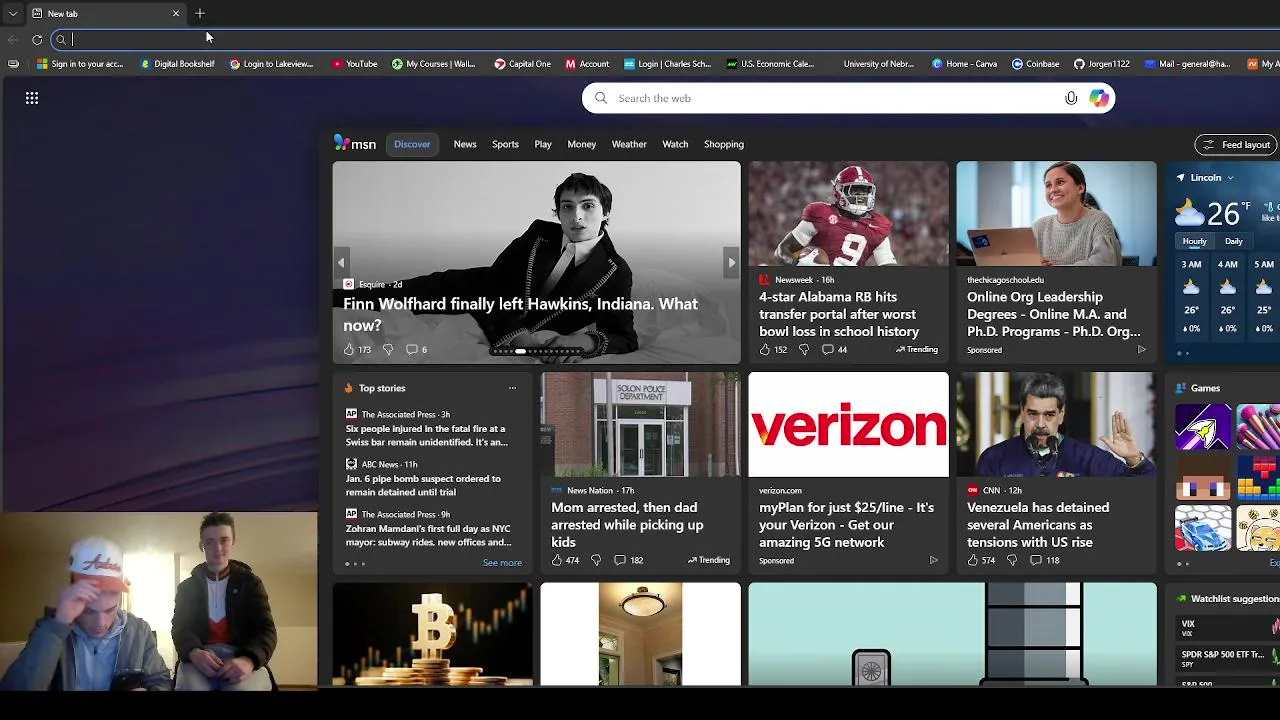
Task: Open Jorgen1122 GitHub bookmark
Action: click(1101, 64)
